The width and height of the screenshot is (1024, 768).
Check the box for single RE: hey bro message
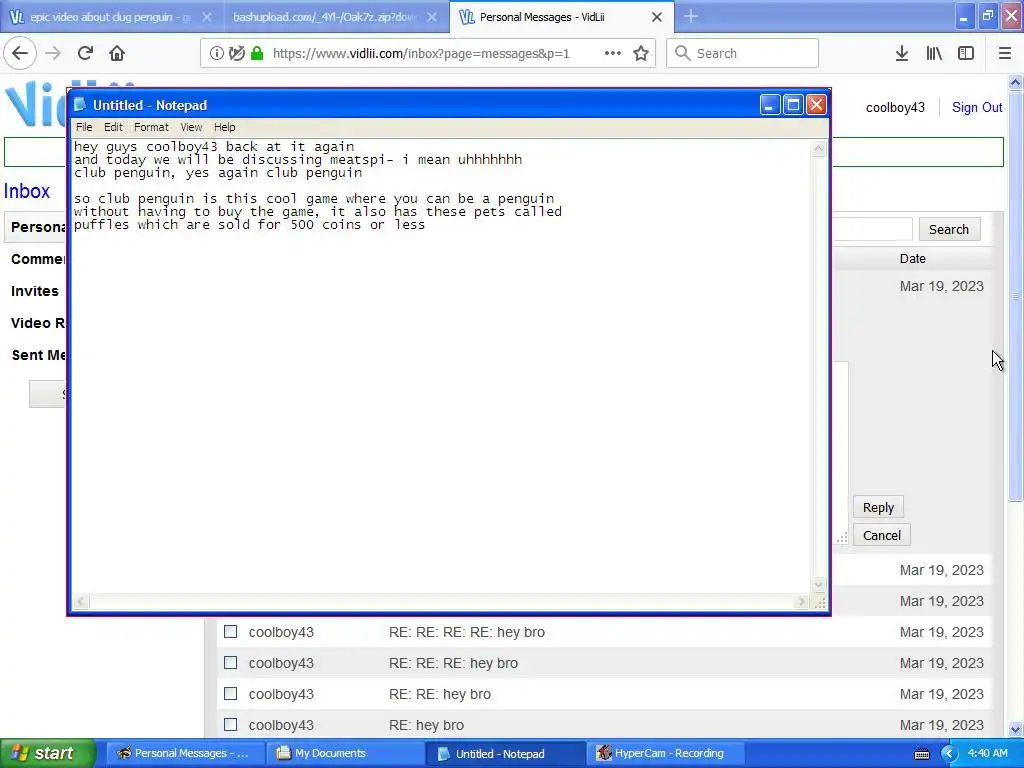tap(231, 724)
